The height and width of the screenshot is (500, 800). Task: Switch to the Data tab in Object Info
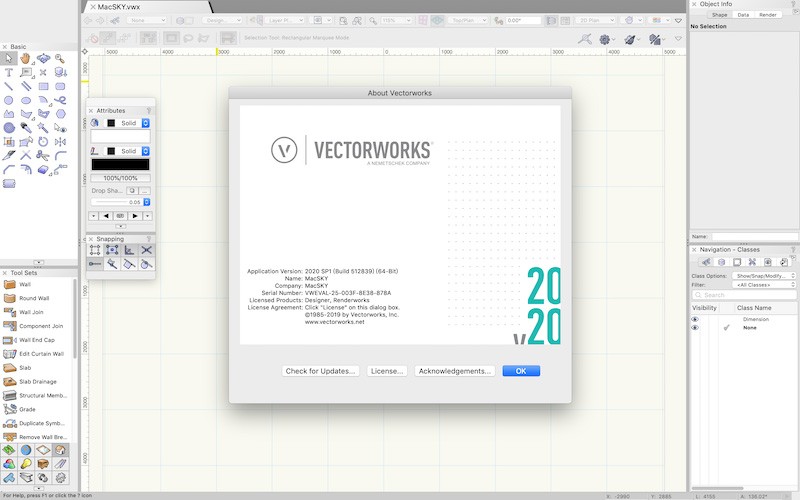[x=743, y=15]
